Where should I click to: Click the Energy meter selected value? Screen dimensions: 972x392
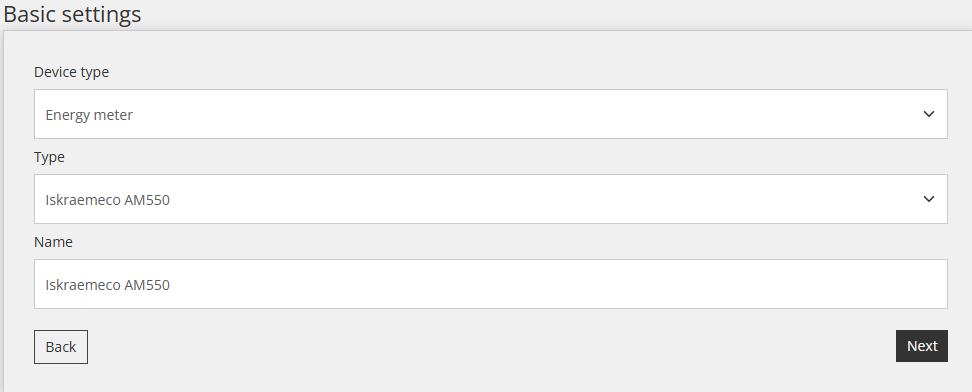tap(89, 115)
